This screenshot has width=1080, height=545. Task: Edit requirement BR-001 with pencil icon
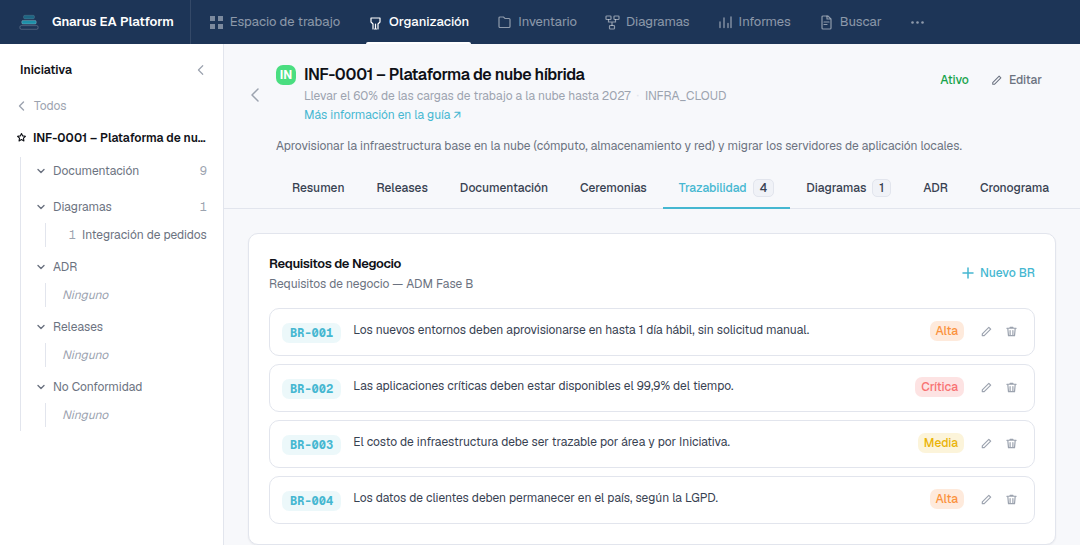tap(986, 331)
